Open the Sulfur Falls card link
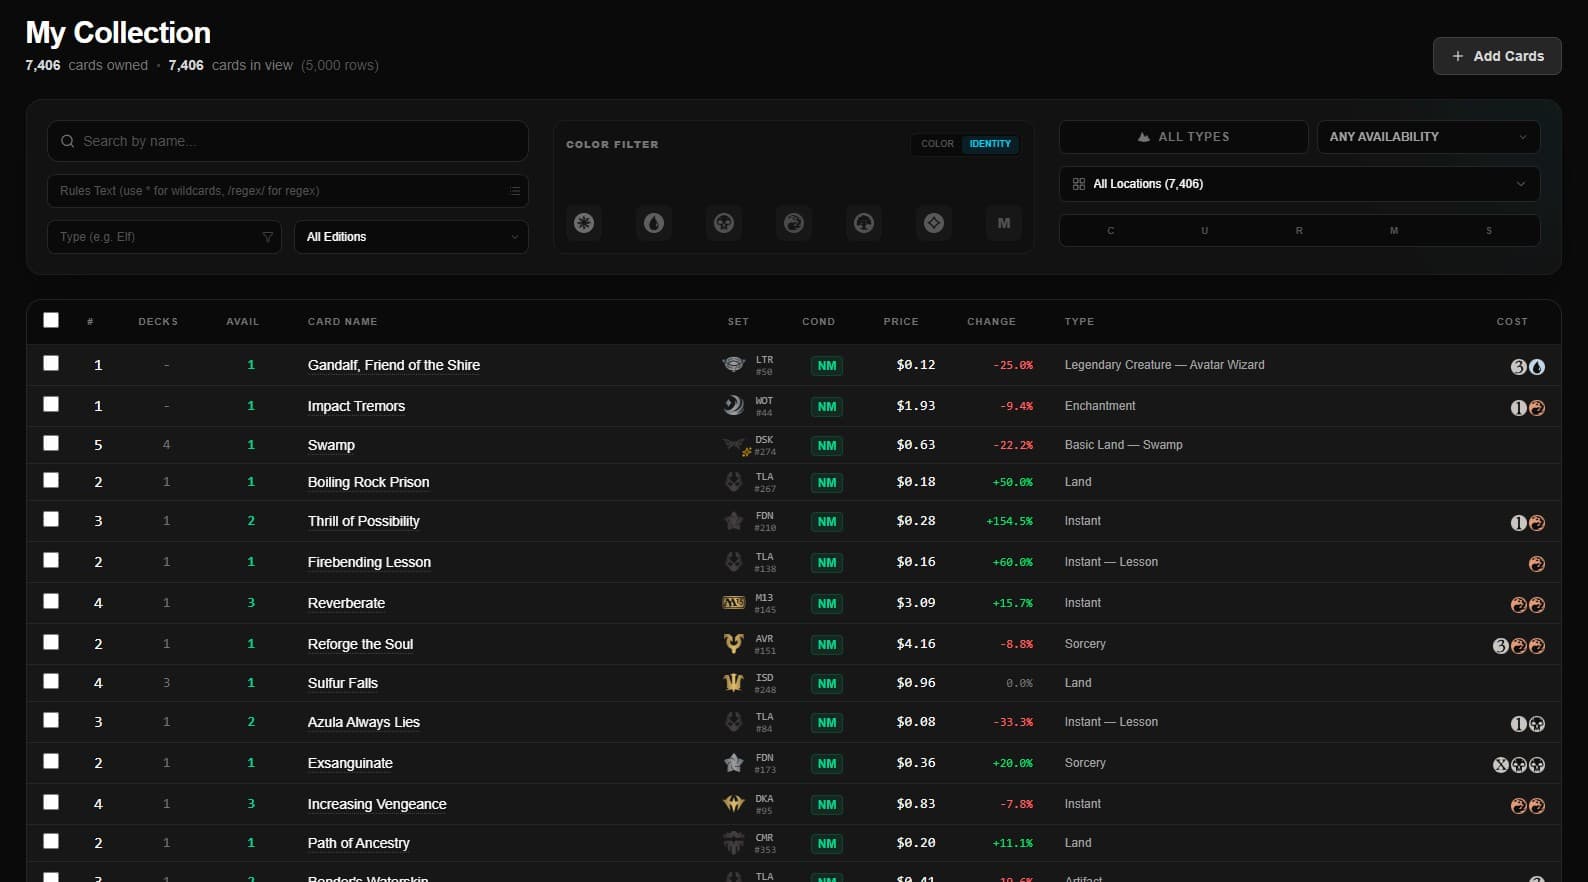 tap(343, 683)
